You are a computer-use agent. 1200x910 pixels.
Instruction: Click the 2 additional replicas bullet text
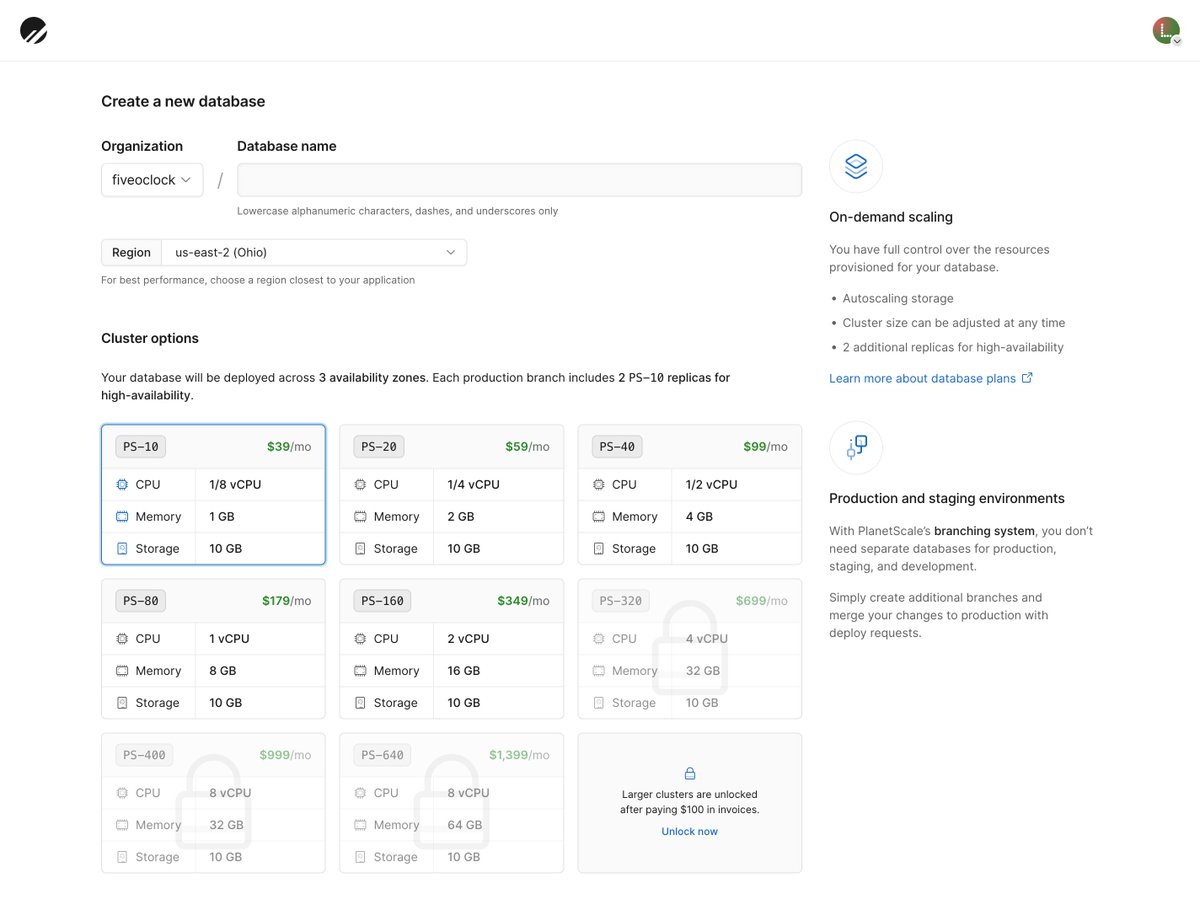click(x=953, y=347)
